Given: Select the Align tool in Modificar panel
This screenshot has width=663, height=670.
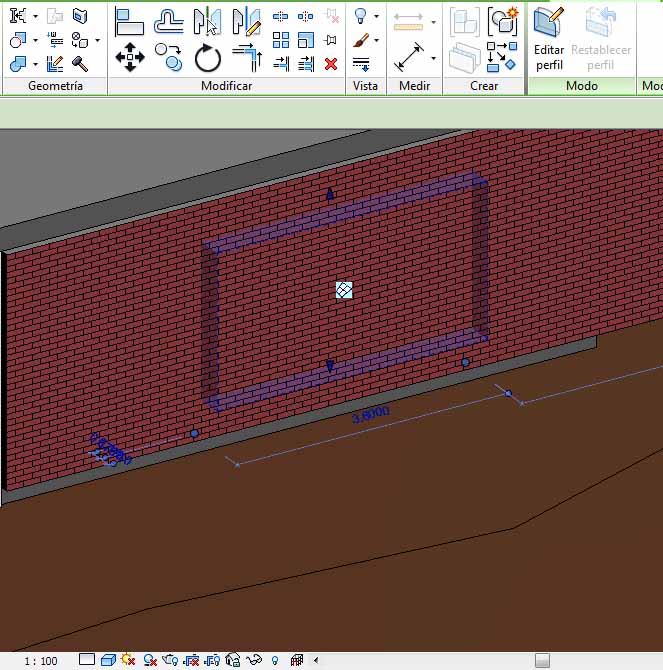Looking at the screenshot, I should (129, 19).
